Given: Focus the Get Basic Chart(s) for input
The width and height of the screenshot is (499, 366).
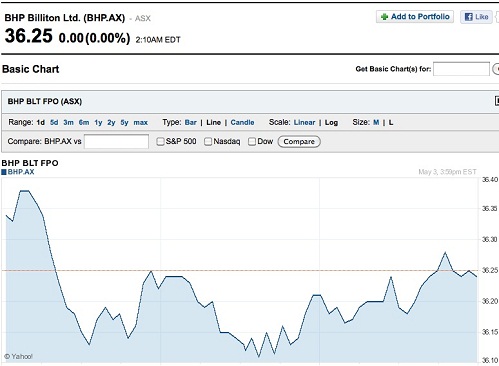Looking at the screenshot, I should [461, 69].
